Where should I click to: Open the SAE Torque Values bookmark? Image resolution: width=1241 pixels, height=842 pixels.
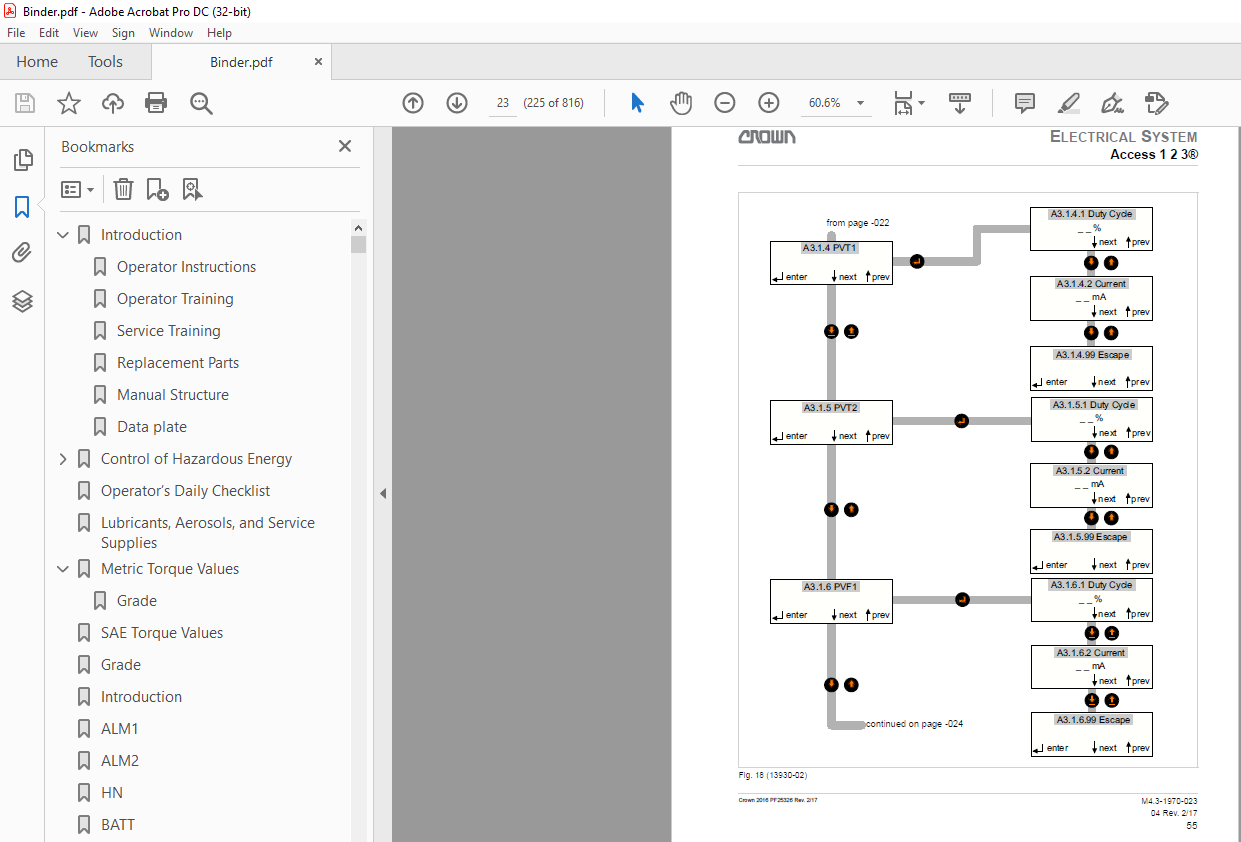click(x=162, y=633)
